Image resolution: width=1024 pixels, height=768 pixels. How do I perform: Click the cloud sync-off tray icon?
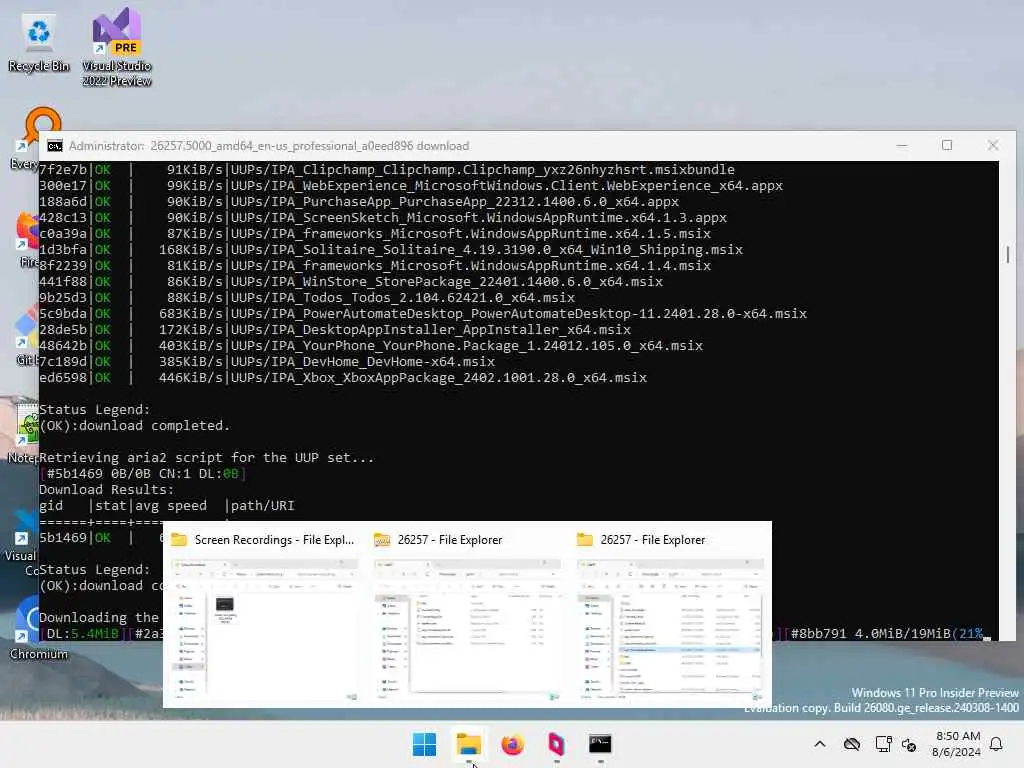pyautogui.click(x=852, y=744)
